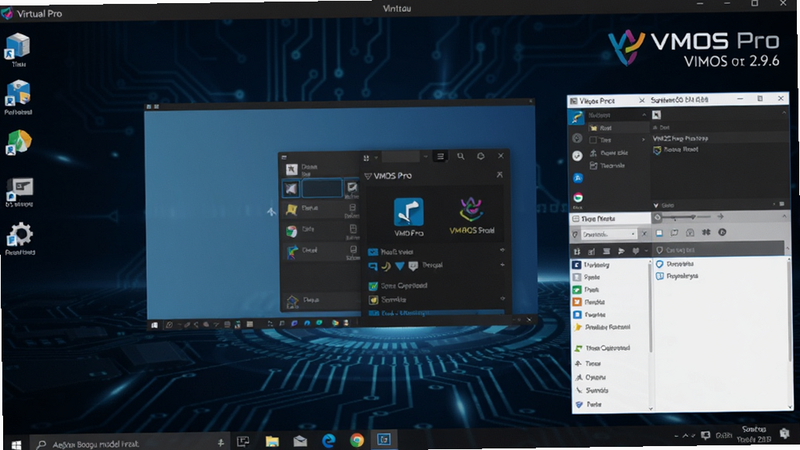Open the Windows Start menu
Screen dimensions: 800x450
[x=16, y=444]
